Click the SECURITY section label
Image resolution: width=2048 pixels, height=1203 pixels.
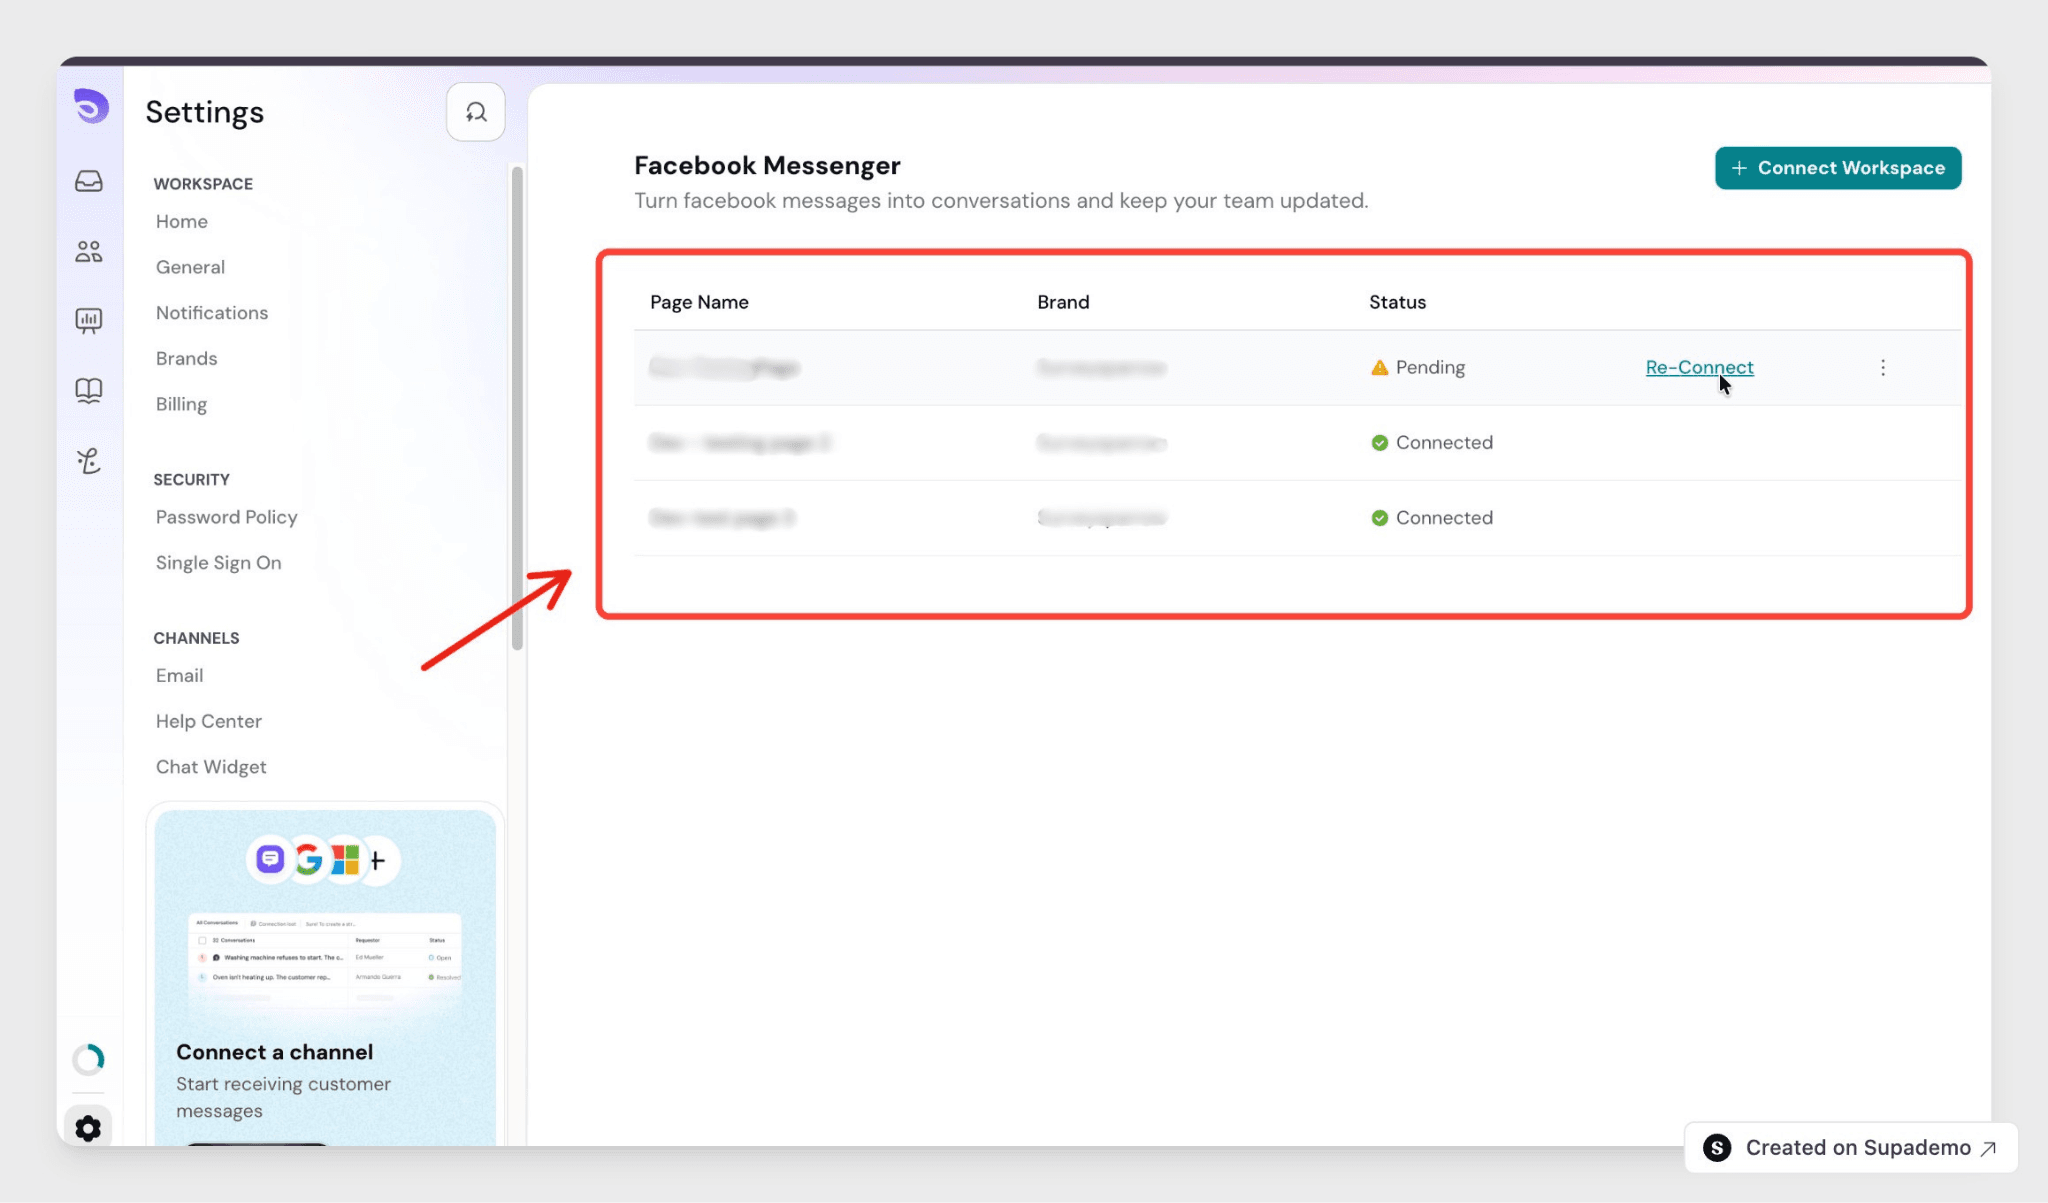[191, 480]
